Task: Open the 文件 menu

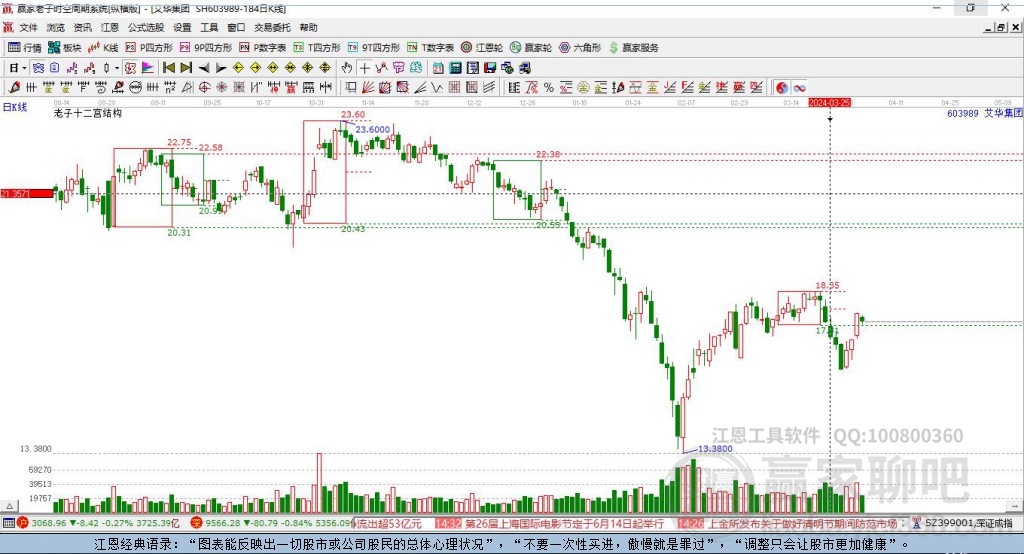Action: [x=29, y=27]
